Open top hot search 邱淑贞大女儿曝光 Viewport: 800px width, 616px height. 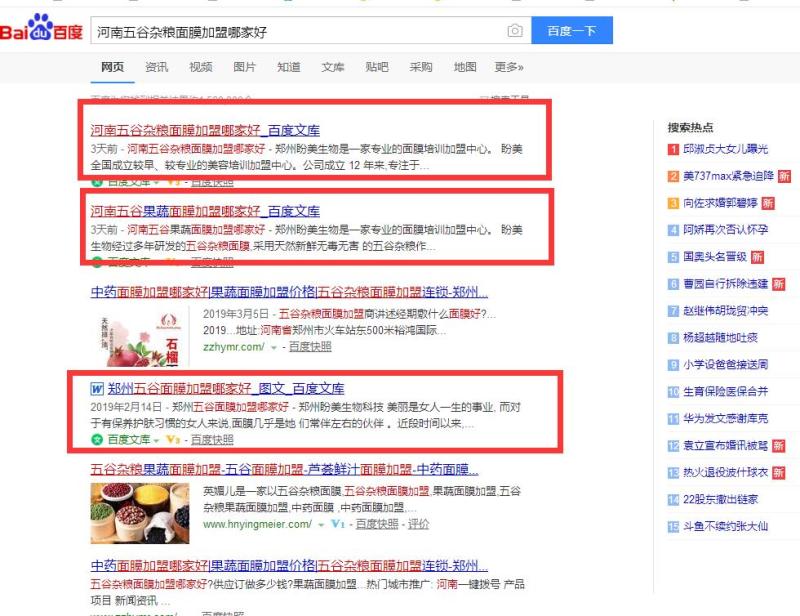pyautogui.click(x=726, y=149)
